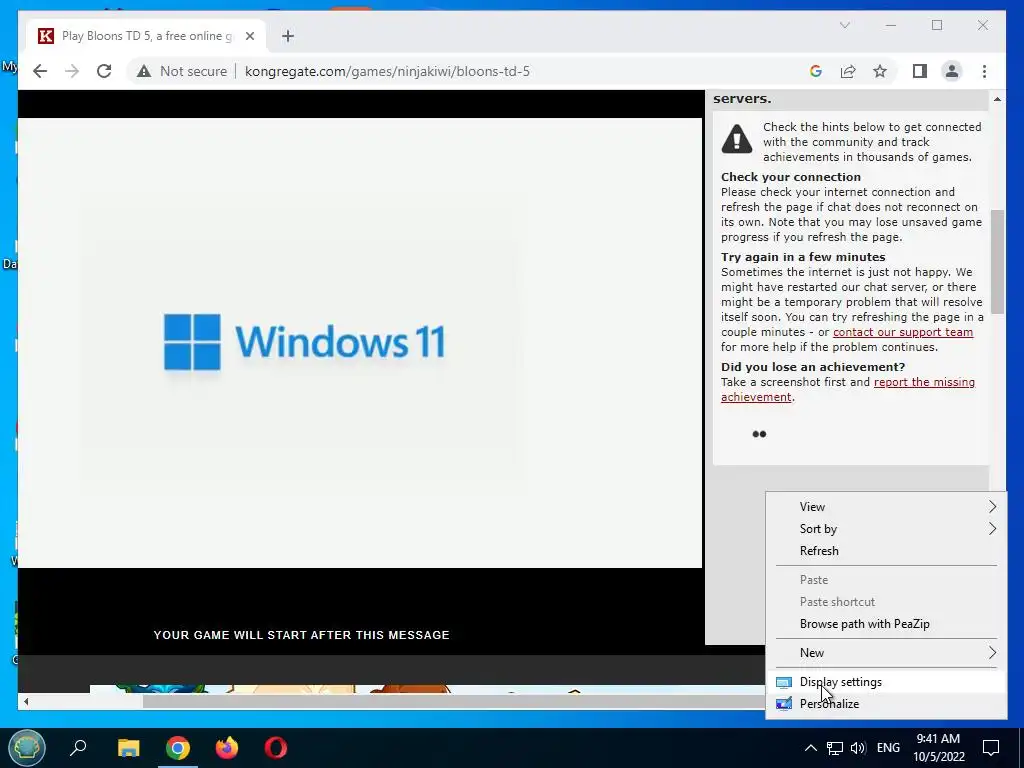Click the chat panel vertical scrollbar thumb
Viewport: 1024px width, 768px height.
pos(997,261)
